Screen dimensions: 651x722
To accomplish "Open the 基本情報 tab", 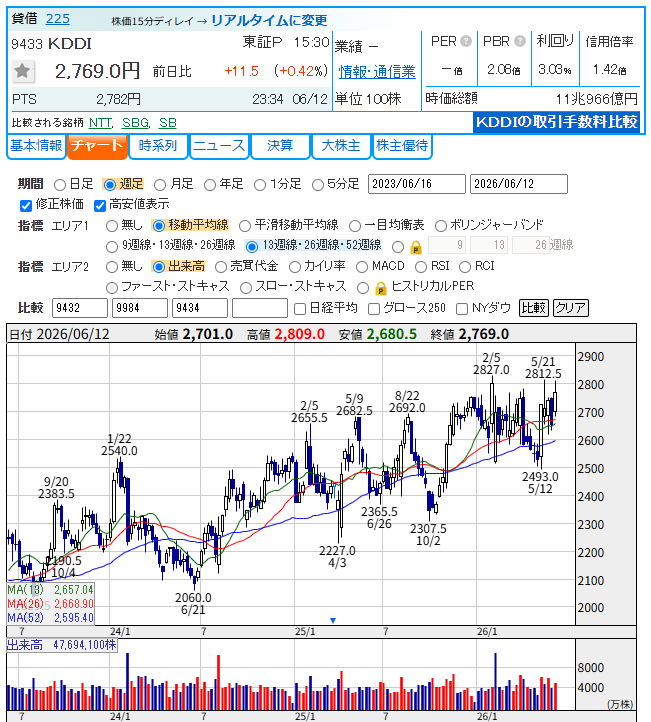I will (36, 146).
